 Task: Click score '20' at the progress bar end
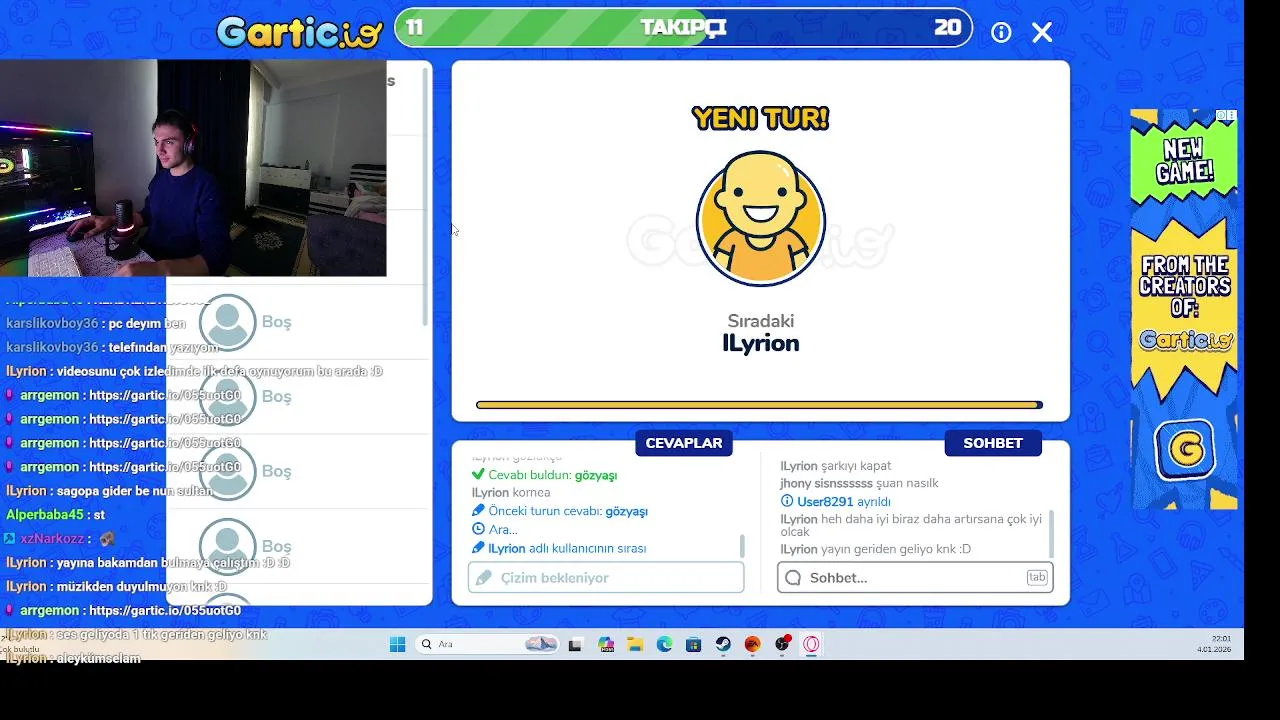(x=947, y=28)
